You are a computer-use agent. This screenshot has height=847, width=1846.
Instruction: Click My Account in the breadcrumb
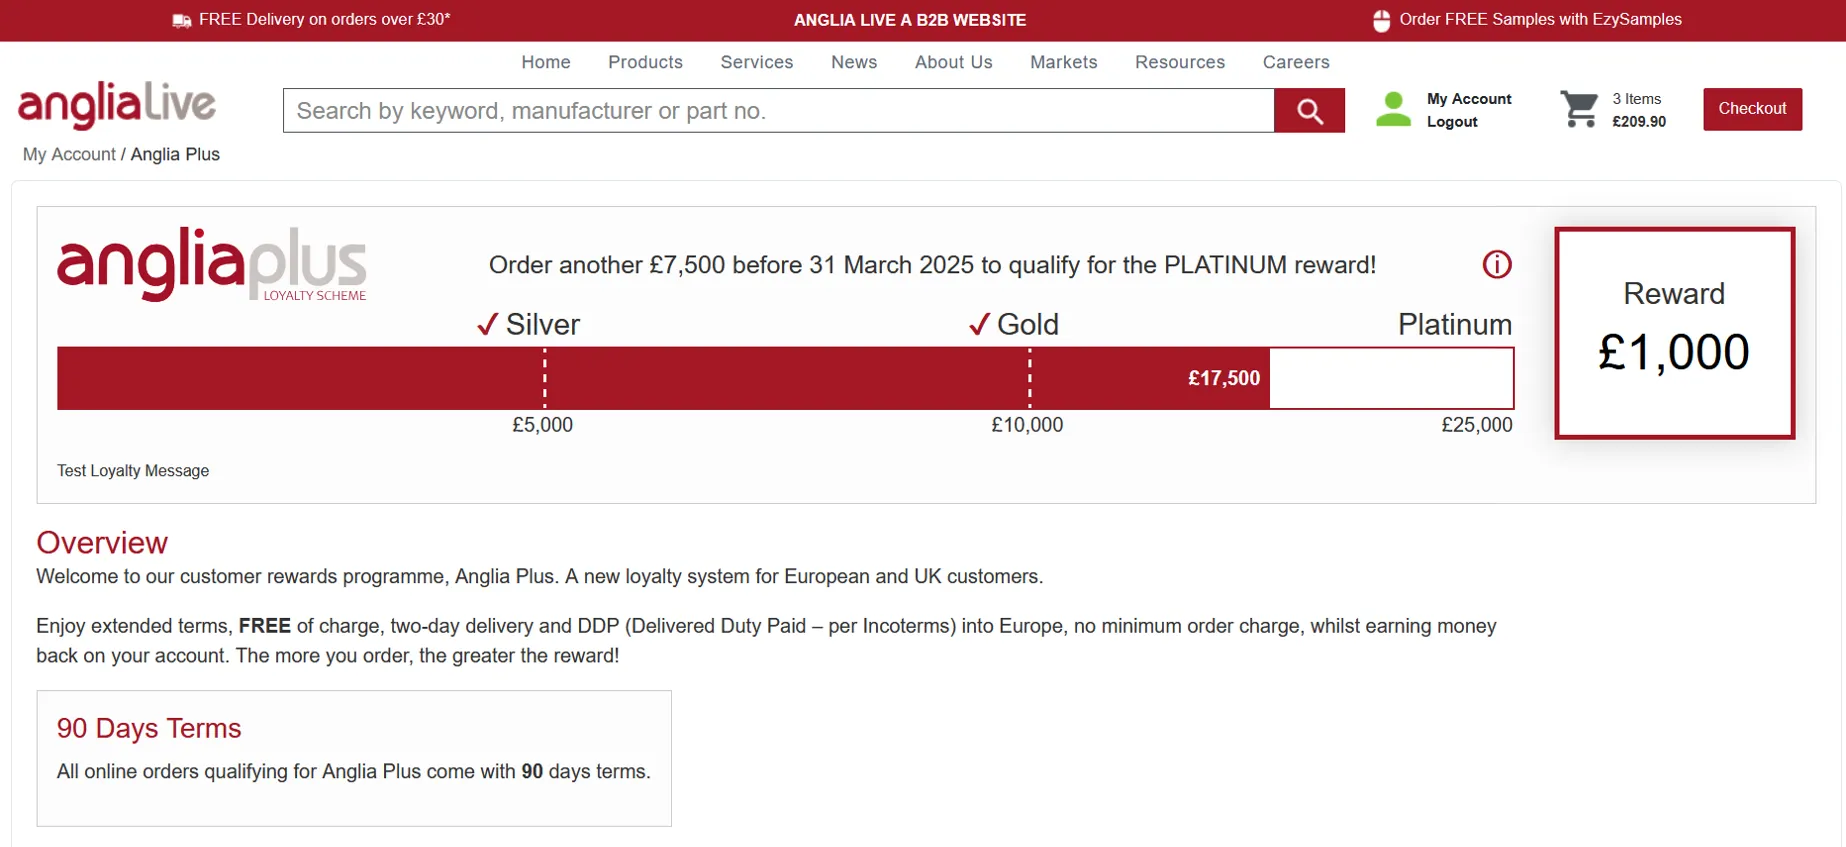[x=69, y=154]
